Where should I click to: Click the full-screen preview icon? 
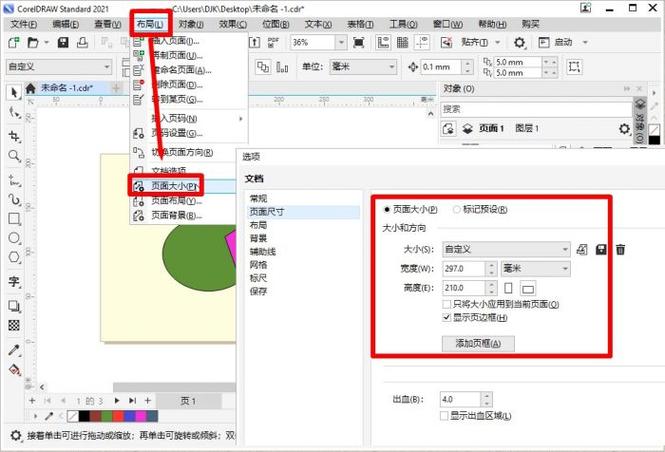(359, 42)
